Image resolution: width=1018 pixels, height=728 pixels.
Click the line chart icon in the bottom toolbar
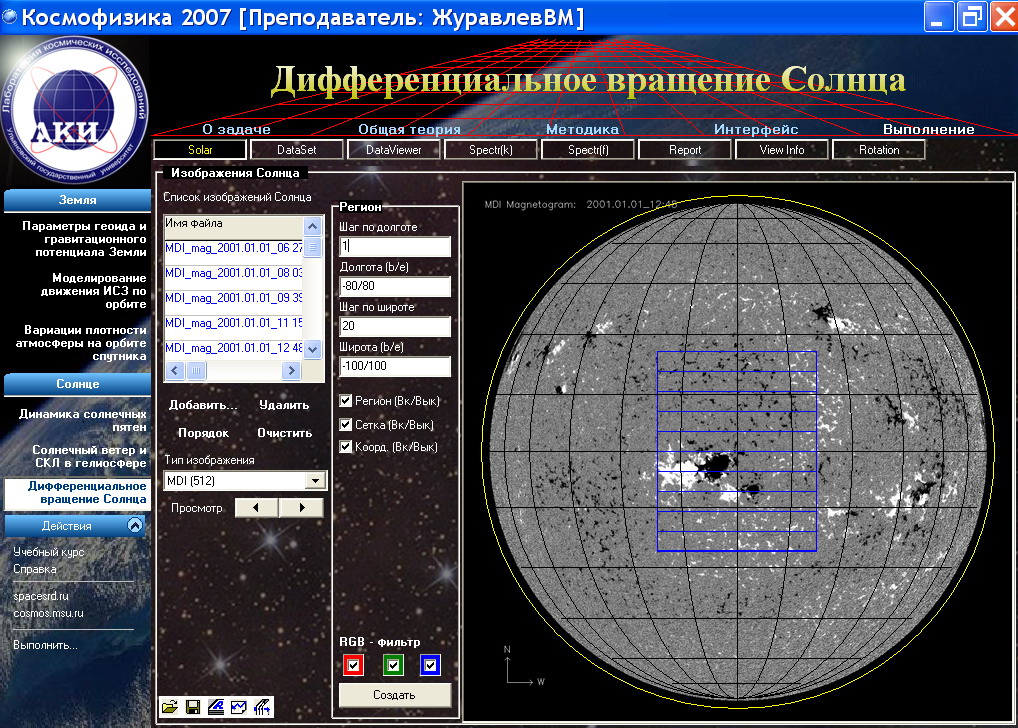(x=239, y=707)
